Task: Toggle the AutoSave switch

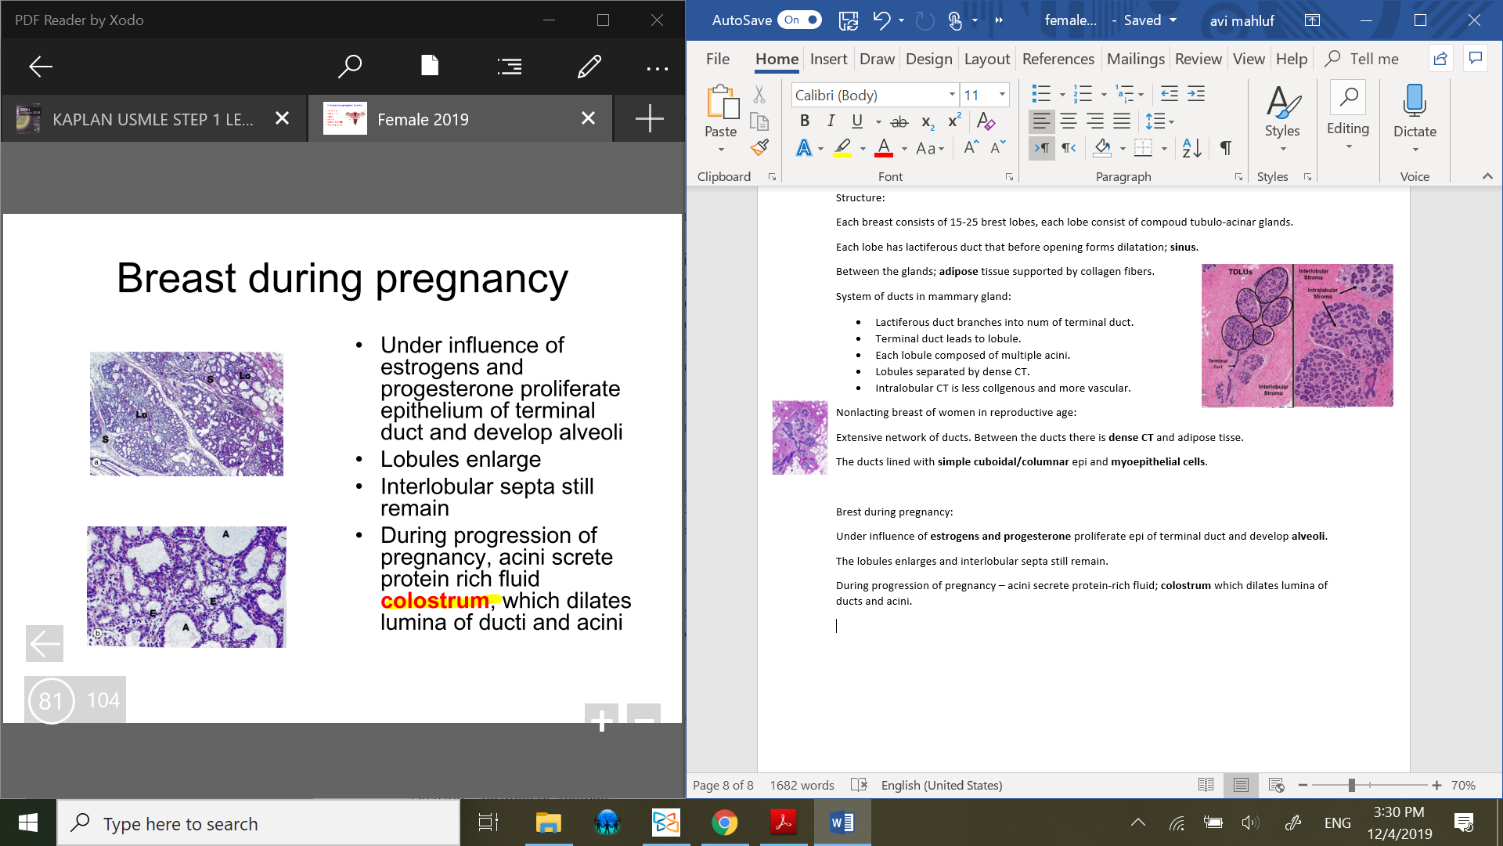Action: (799, 20)
